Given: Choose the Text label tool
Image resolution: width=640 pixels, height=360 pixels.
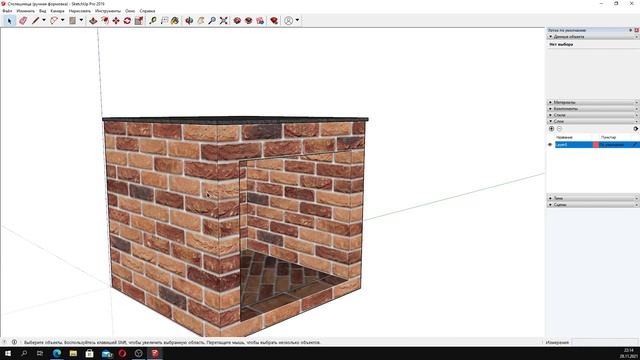Looking at the screenshot, I should pos(164,20).
